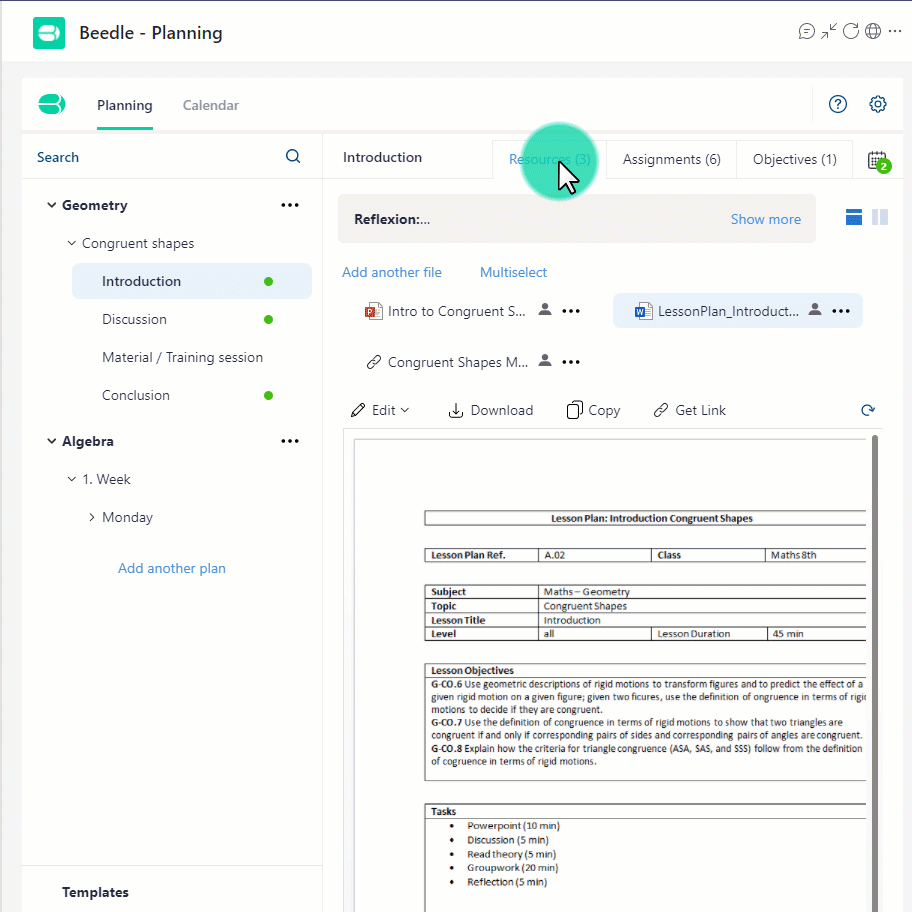Click the Multiselect link

pos(513,272)
